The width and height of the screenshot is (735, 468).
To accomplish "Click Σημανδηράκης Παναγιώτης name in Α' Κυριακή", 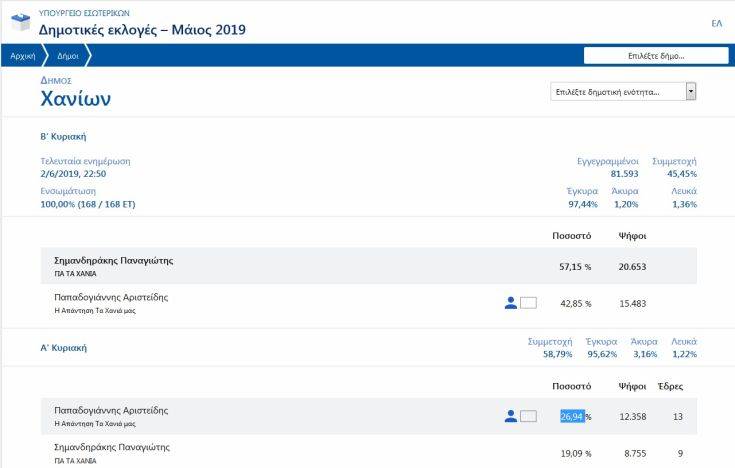I will (112, 447).
